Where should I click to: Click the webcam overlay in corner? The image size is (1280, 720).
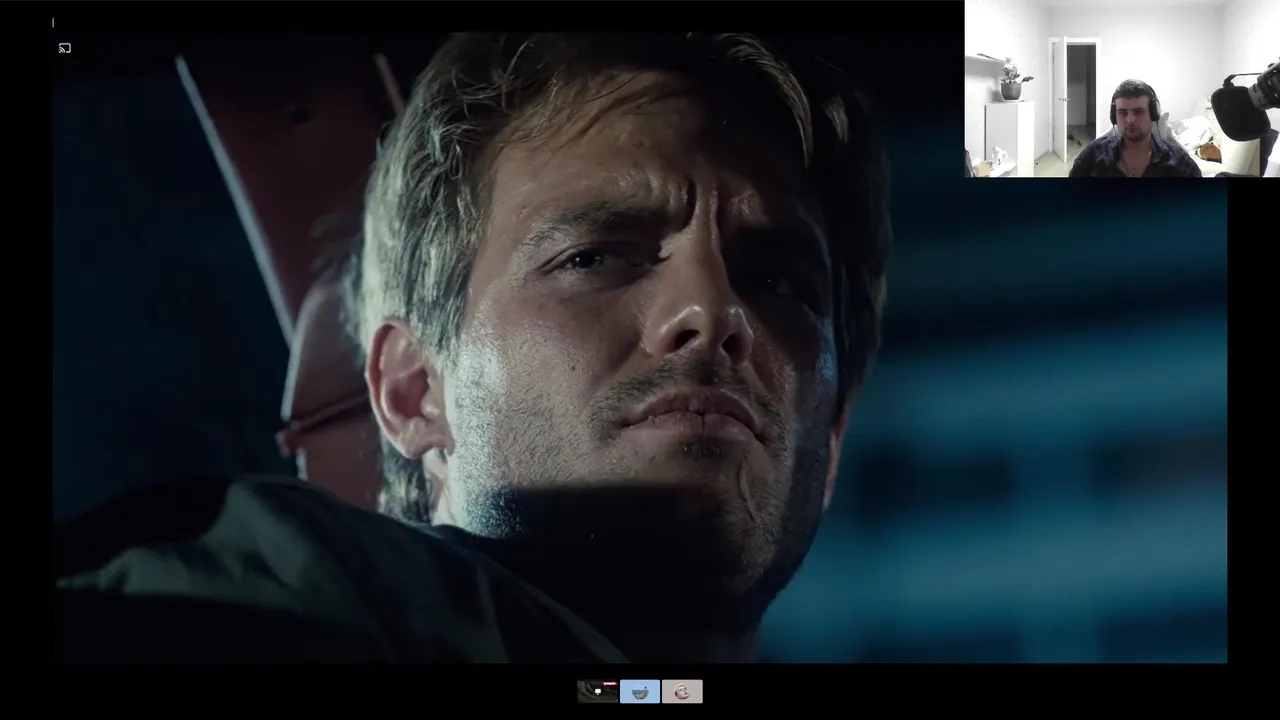click(1122, 89)
